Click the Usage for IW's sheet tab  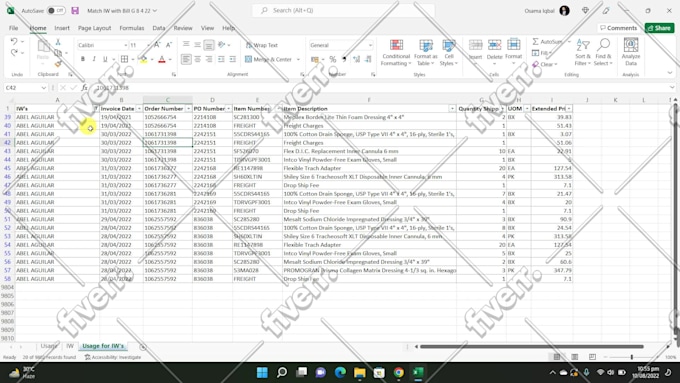tap(103, 346)
